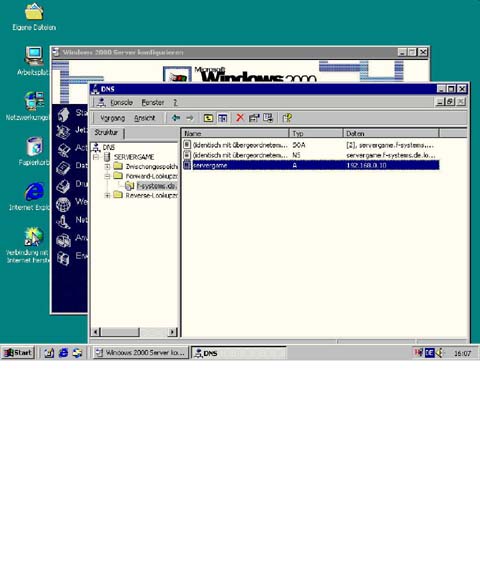This screenshot has height=563, width=480.
Task: Click the volume icon in system tray
Action: [439, 353]
